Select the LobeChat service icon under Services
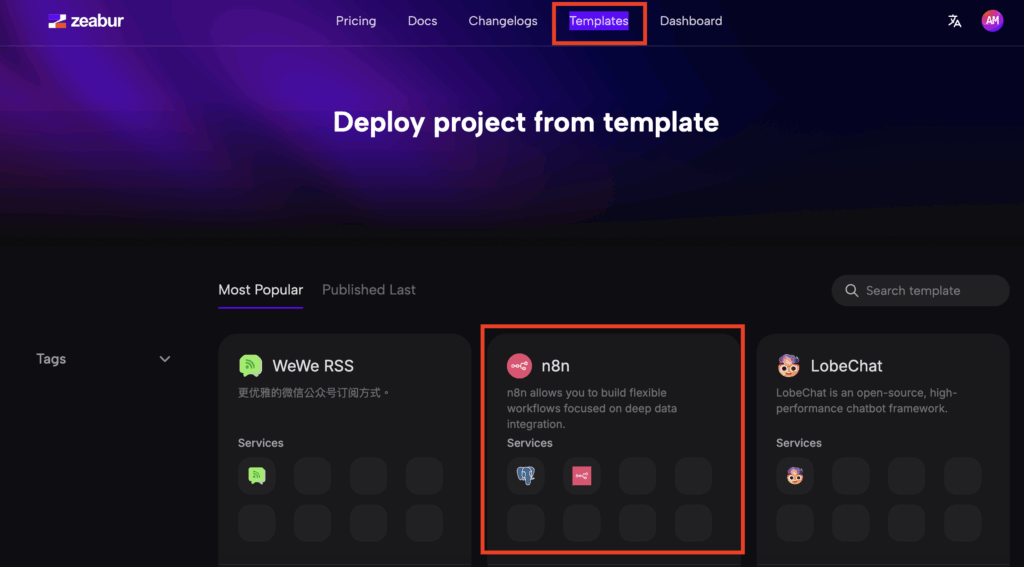The height and width of the screenshot is (567, 1024). tap(795, 476)
